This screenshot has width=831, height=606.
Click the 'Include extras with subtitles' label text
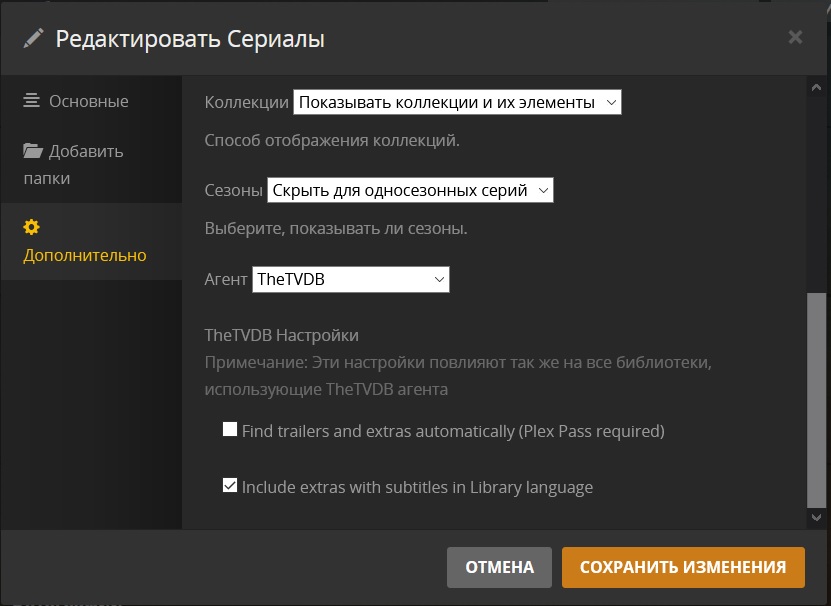tap(417, 488)
